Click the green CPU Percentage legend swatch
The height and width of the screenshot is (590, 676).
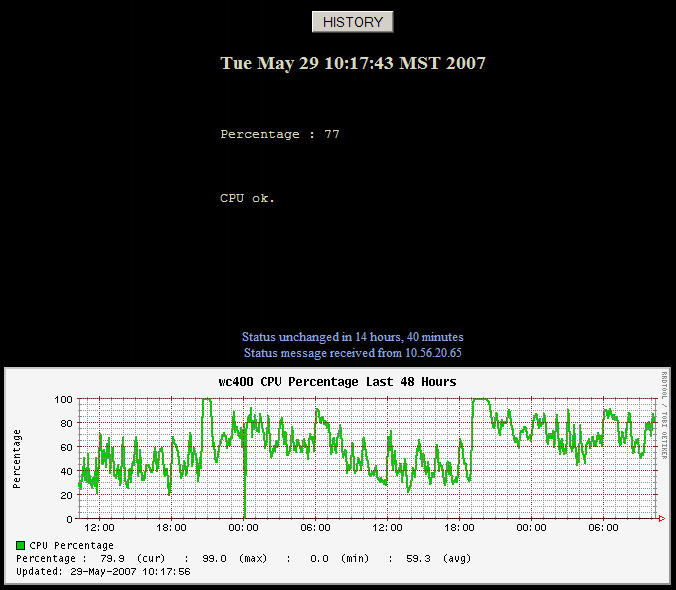coord(21,545)
